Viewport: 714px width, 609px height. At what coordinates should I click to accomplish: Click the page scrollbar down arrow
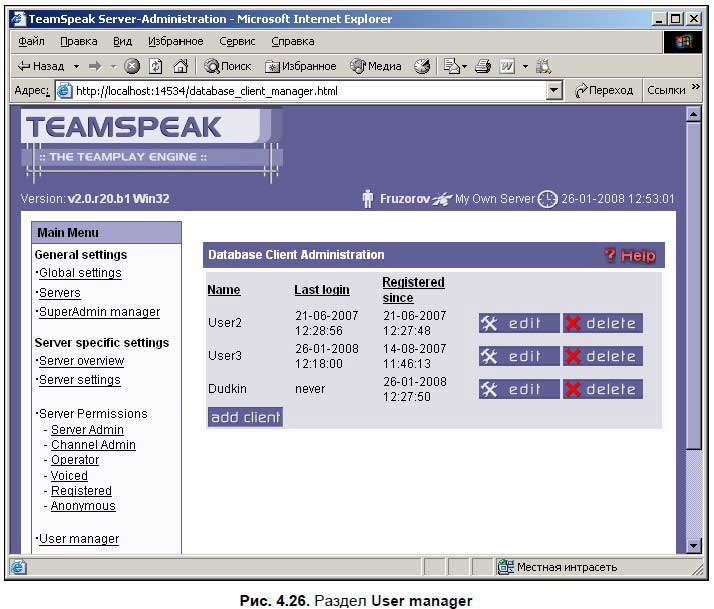693,545
